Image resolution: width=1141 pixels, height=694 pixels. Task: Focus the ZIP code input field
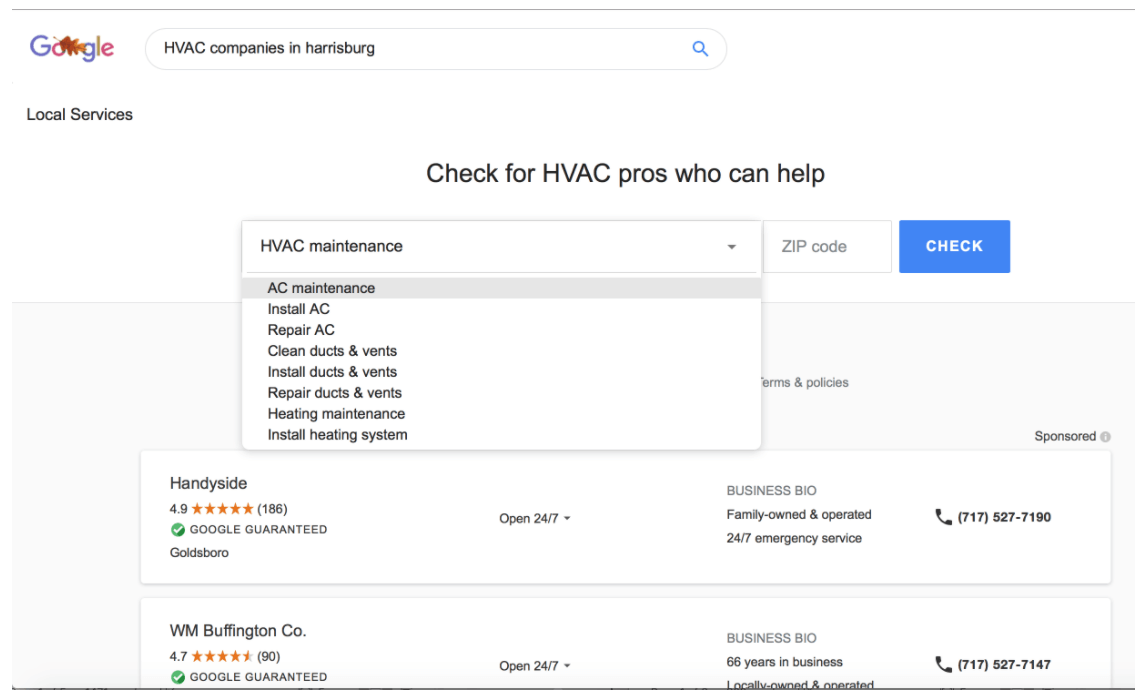[x=827, y=247]
